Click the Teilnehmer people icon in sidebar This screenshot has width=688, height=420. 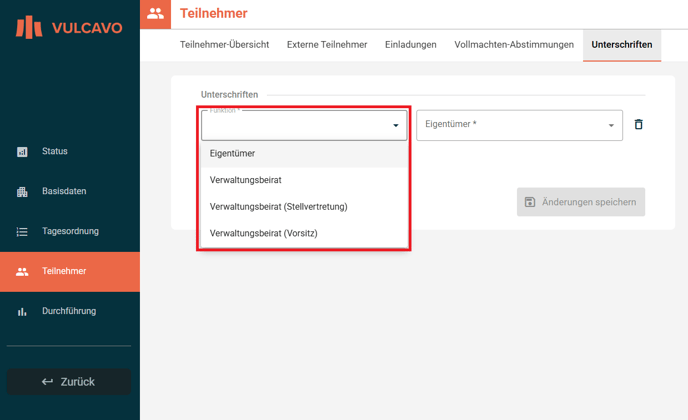click(x=22, y=272)
